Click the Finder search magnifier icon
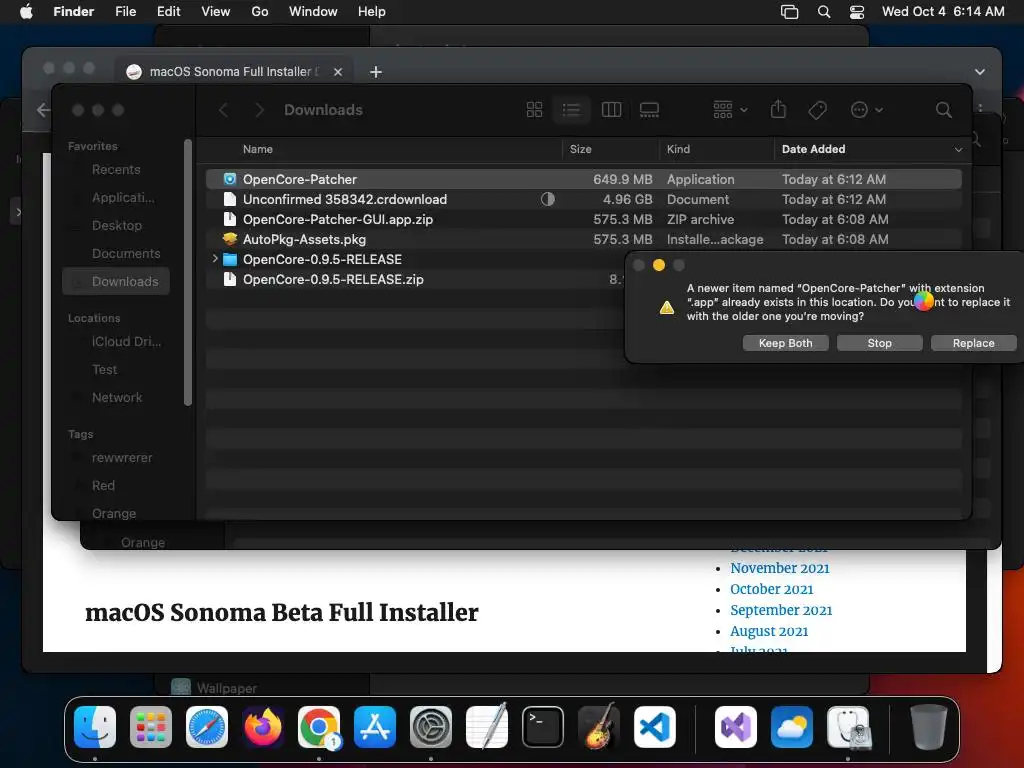The height and width of the screenshot is (768, 1024). (x=944, y=110)
